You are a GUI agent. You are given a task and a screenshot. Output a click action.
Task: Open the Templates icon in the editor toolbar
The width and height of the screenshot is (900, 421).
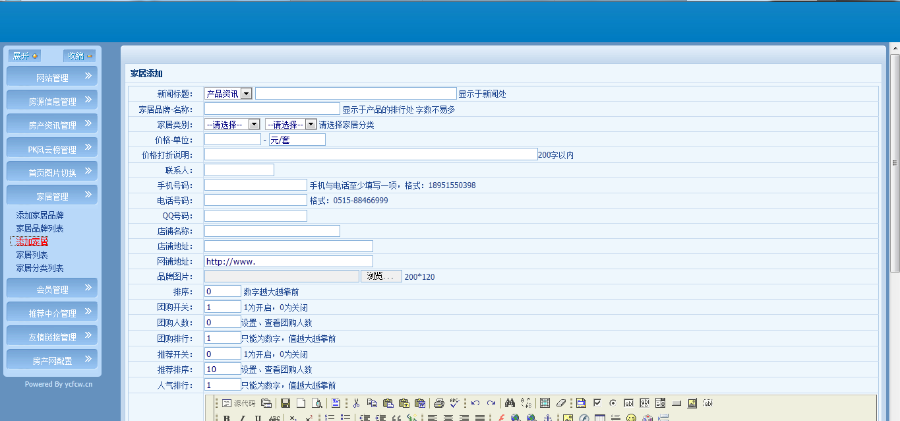pyautogui.click(x=336, y=403)
